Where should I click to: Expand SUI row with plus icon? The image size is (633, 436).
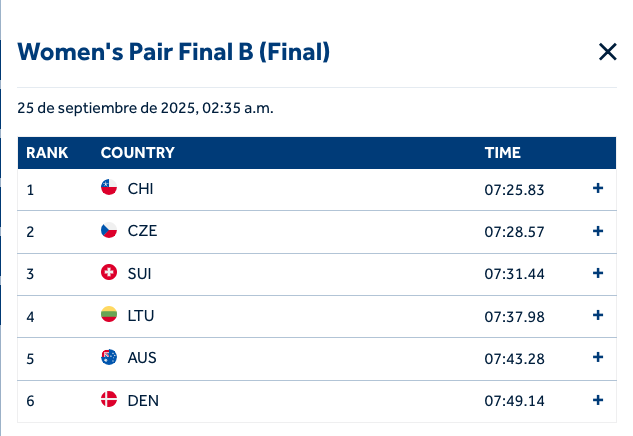(598, 273)
